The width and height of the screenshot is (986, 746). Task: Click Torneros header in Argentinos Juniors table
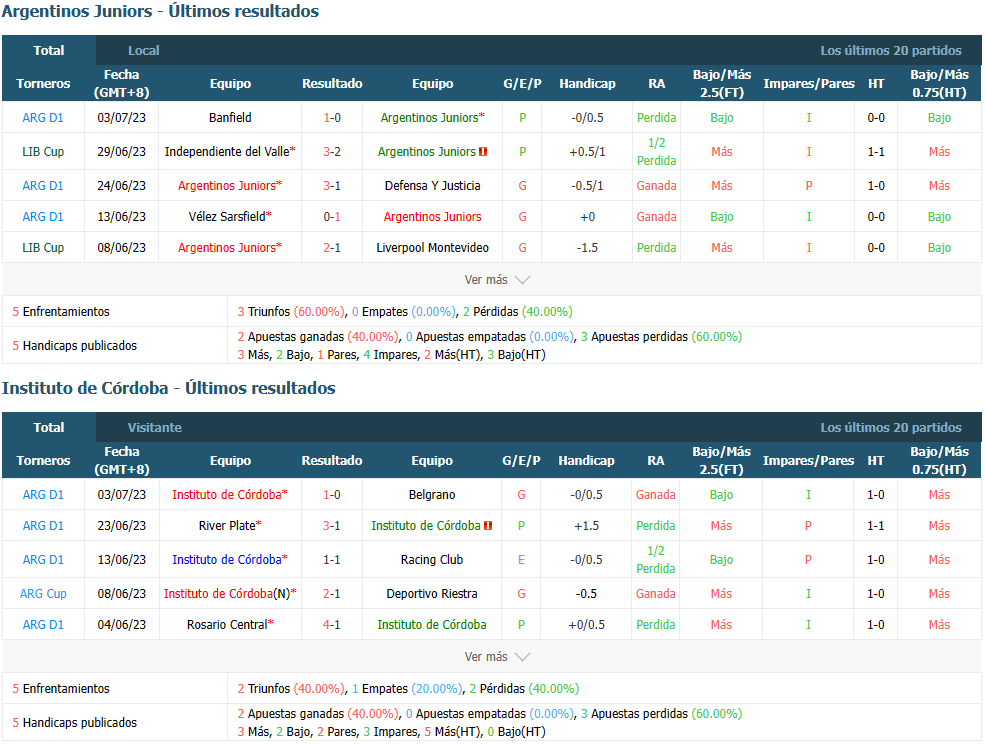(x=43, y=84)
